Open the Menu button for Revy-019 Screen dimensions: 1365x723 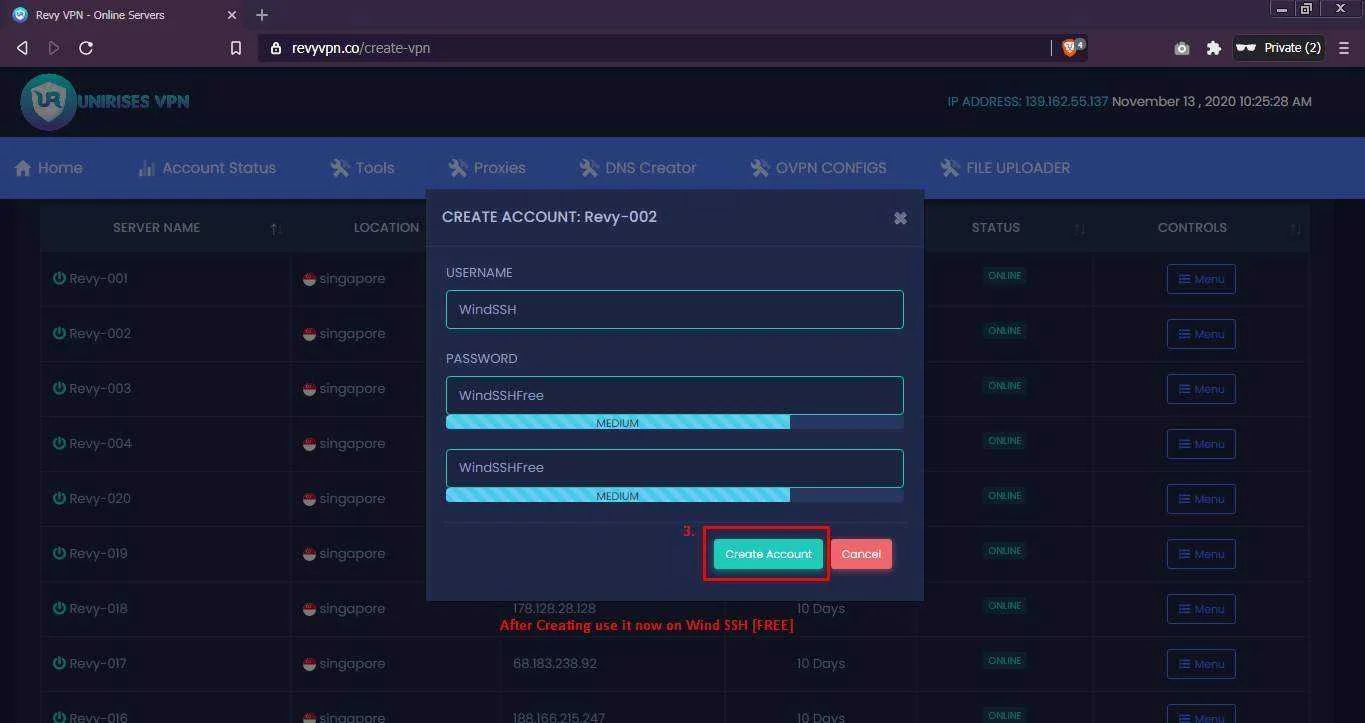point(1201,554)
